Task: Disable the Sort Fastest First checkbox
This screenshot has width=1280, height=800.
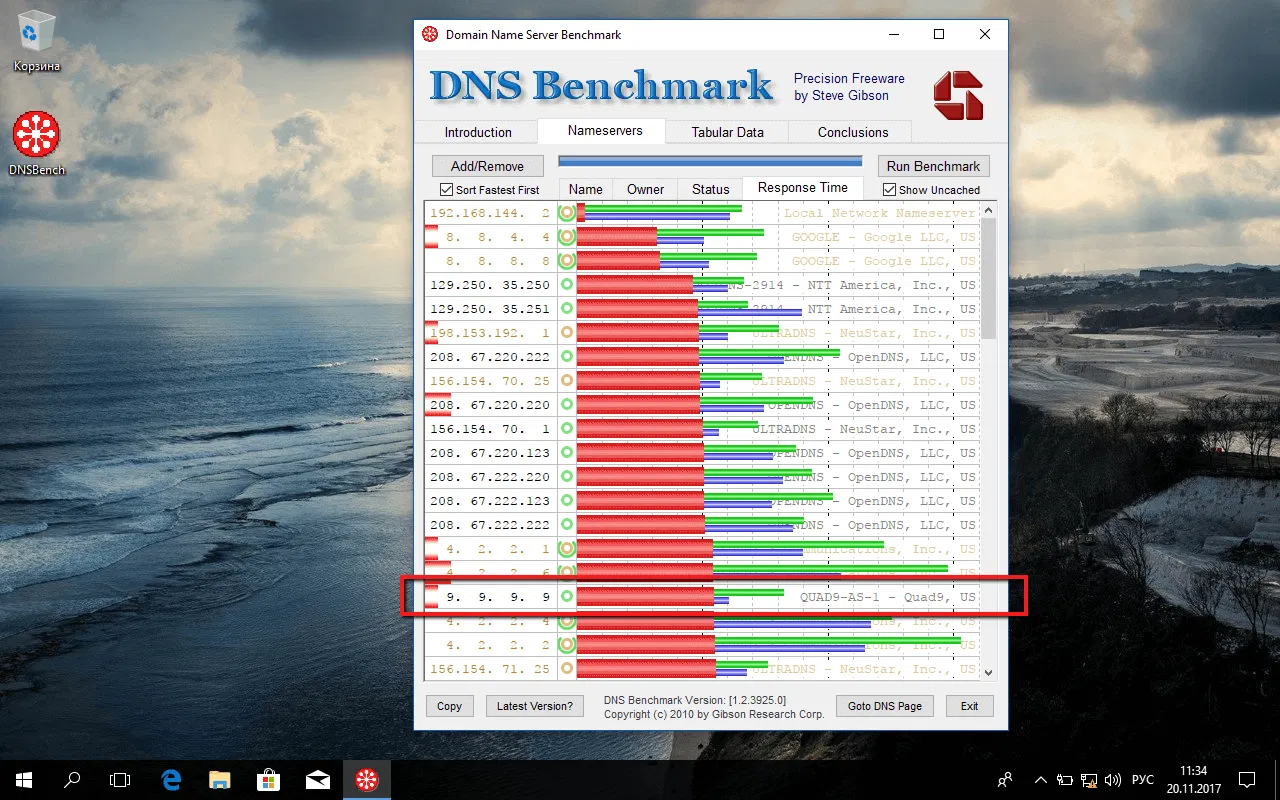Action: tap(446, 189)
